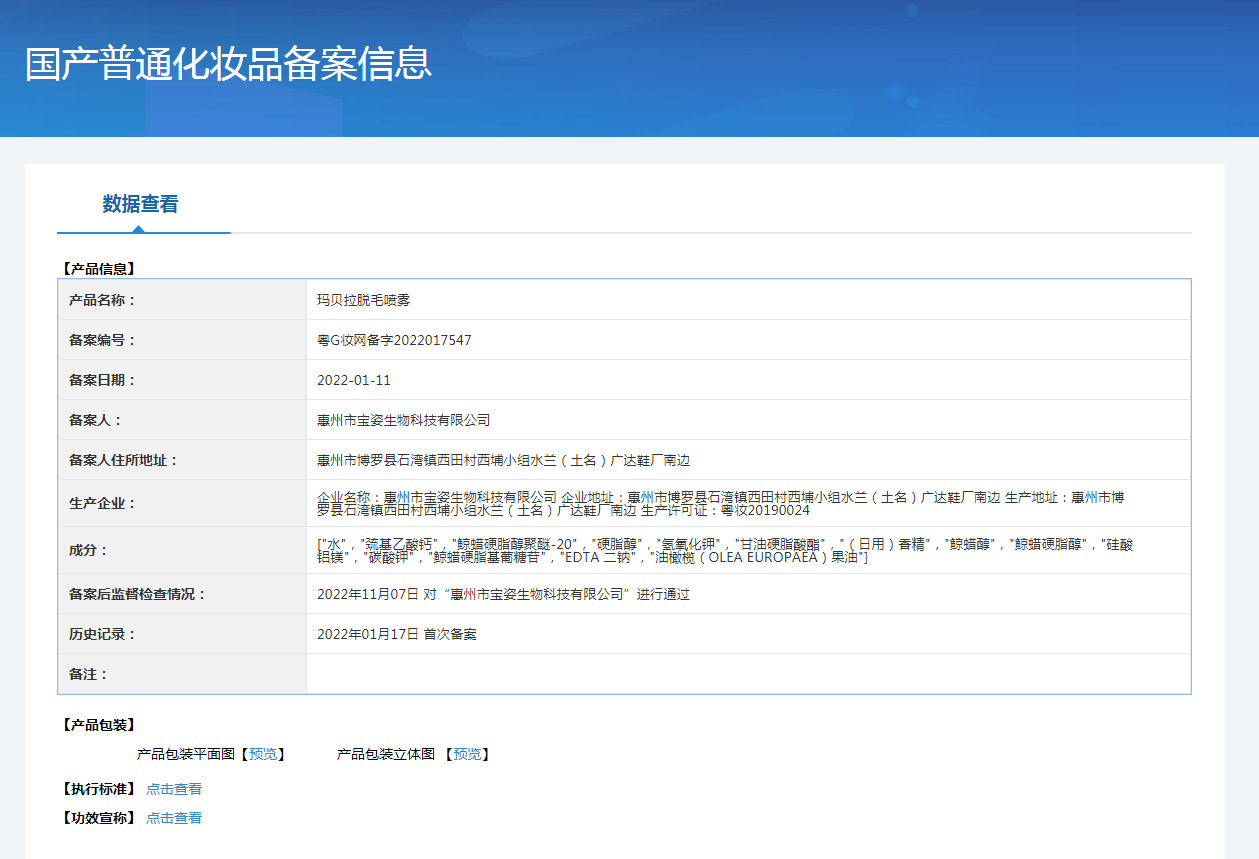Click 惠州市宝姿生物科技有限公司 in the 备案人 row

[403, 420]
